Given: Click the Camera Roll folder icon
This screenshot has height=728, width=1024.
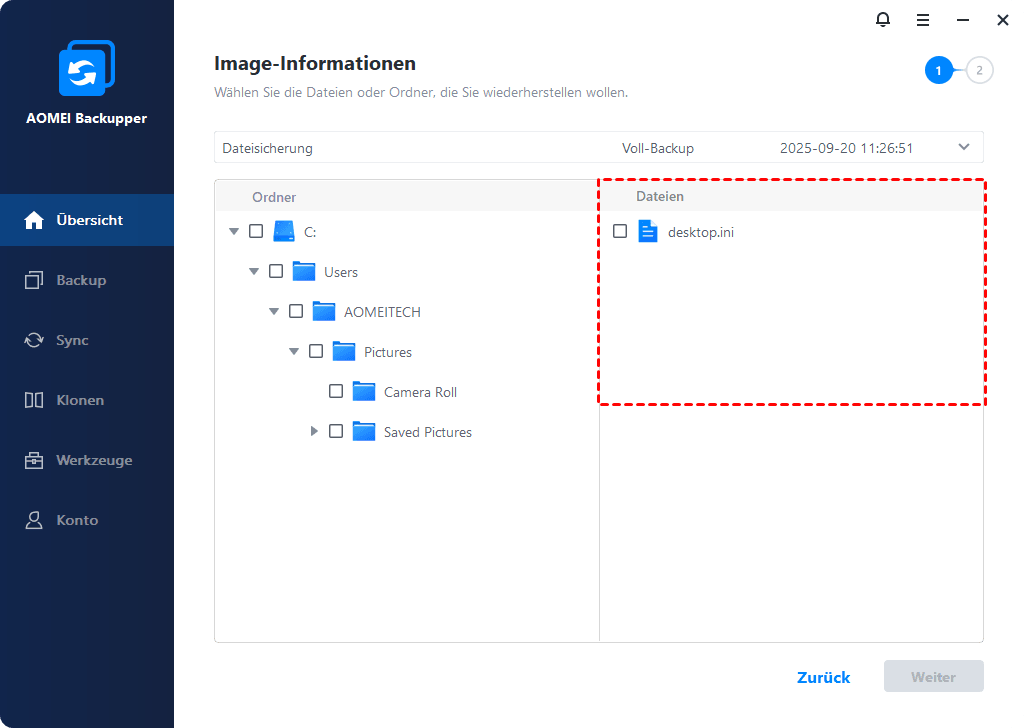Looking at the screenshot, I should [364, 392].
